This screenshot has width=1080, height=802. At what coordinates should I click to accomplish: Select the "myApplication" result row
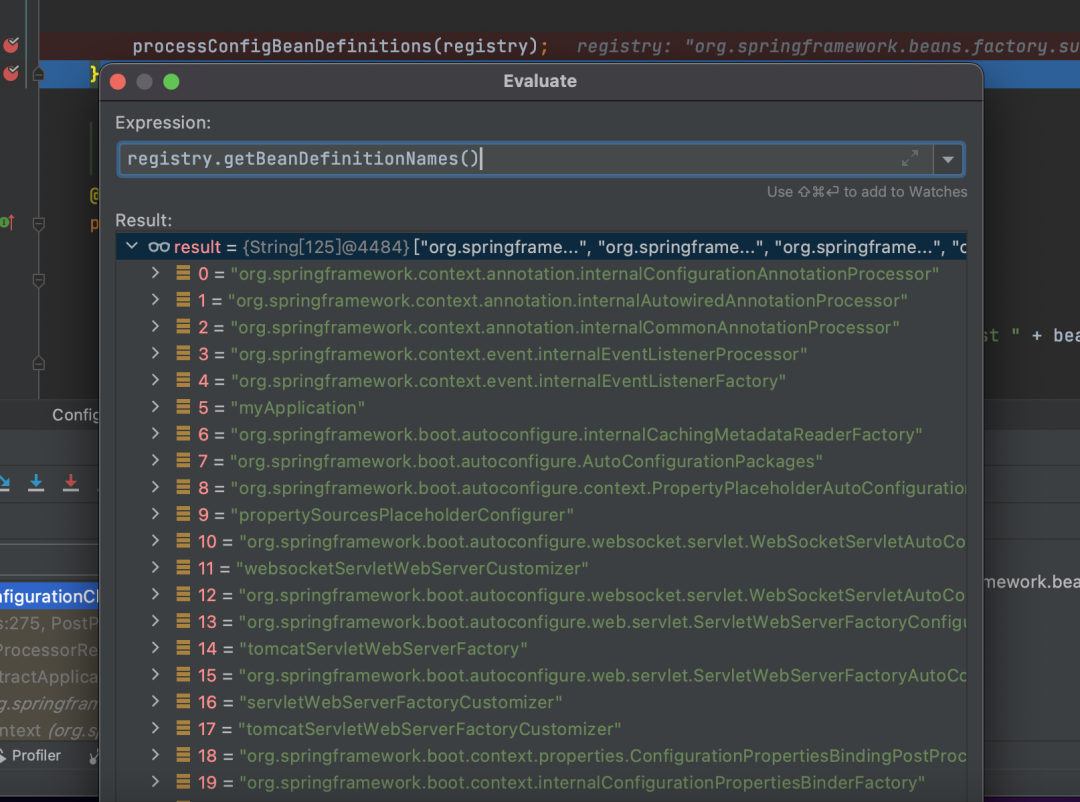[x=541, y=408]
